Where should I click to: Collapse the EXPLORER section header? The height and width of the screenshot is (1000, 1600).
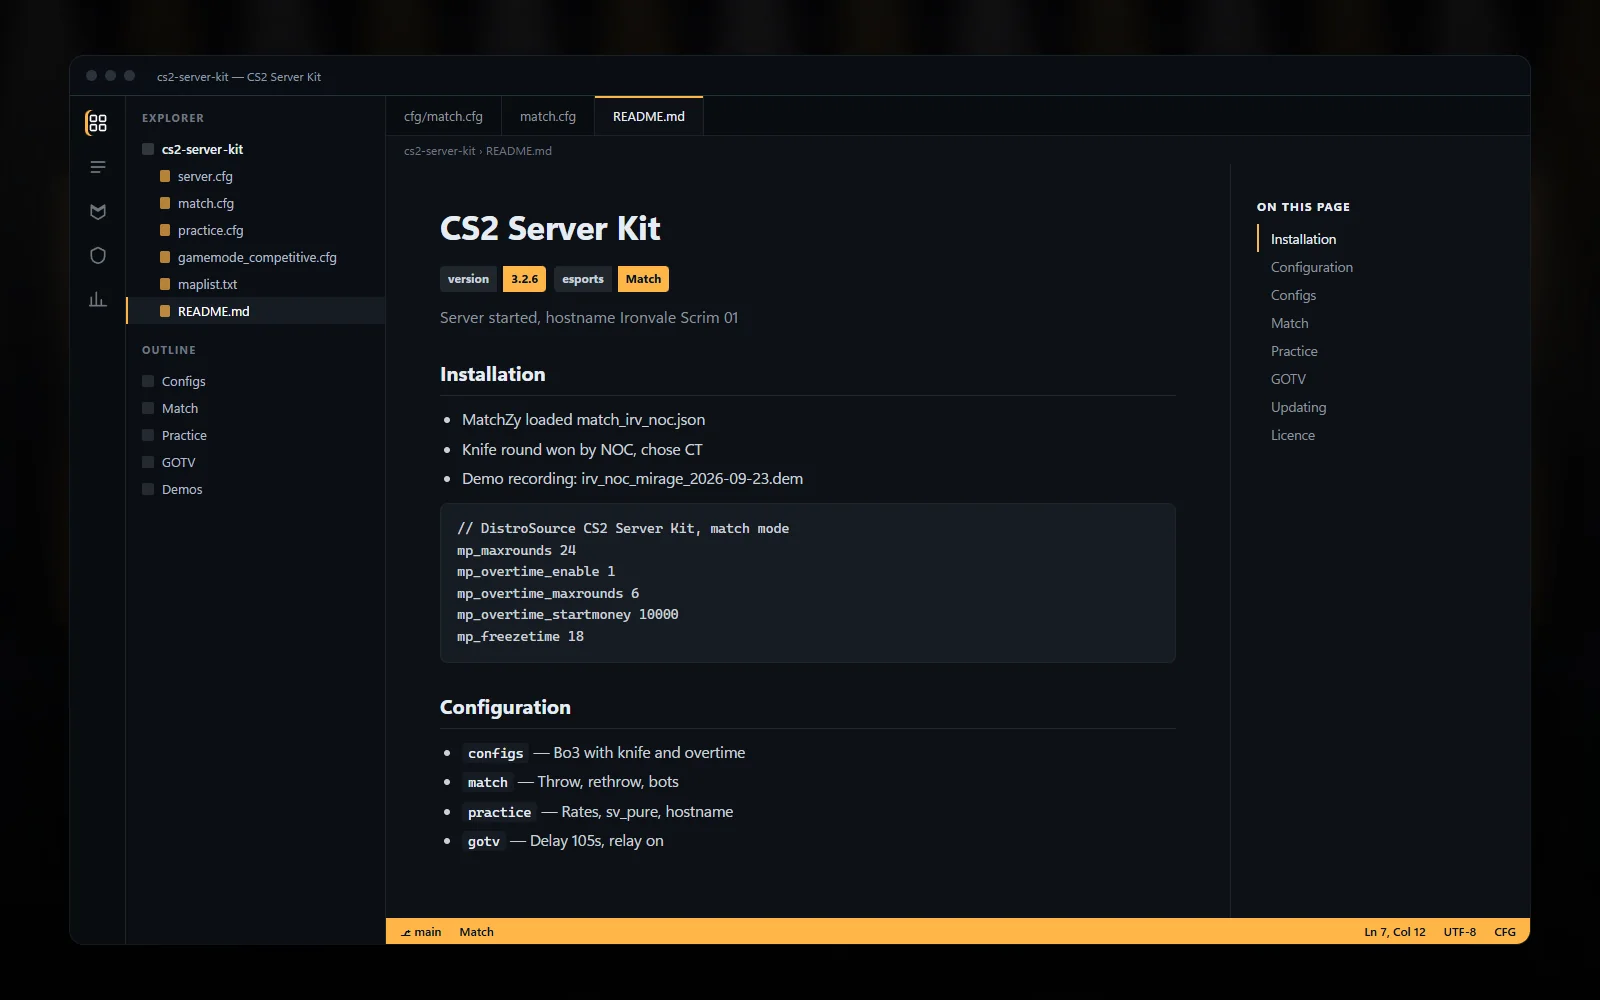[x=173, y=118]
